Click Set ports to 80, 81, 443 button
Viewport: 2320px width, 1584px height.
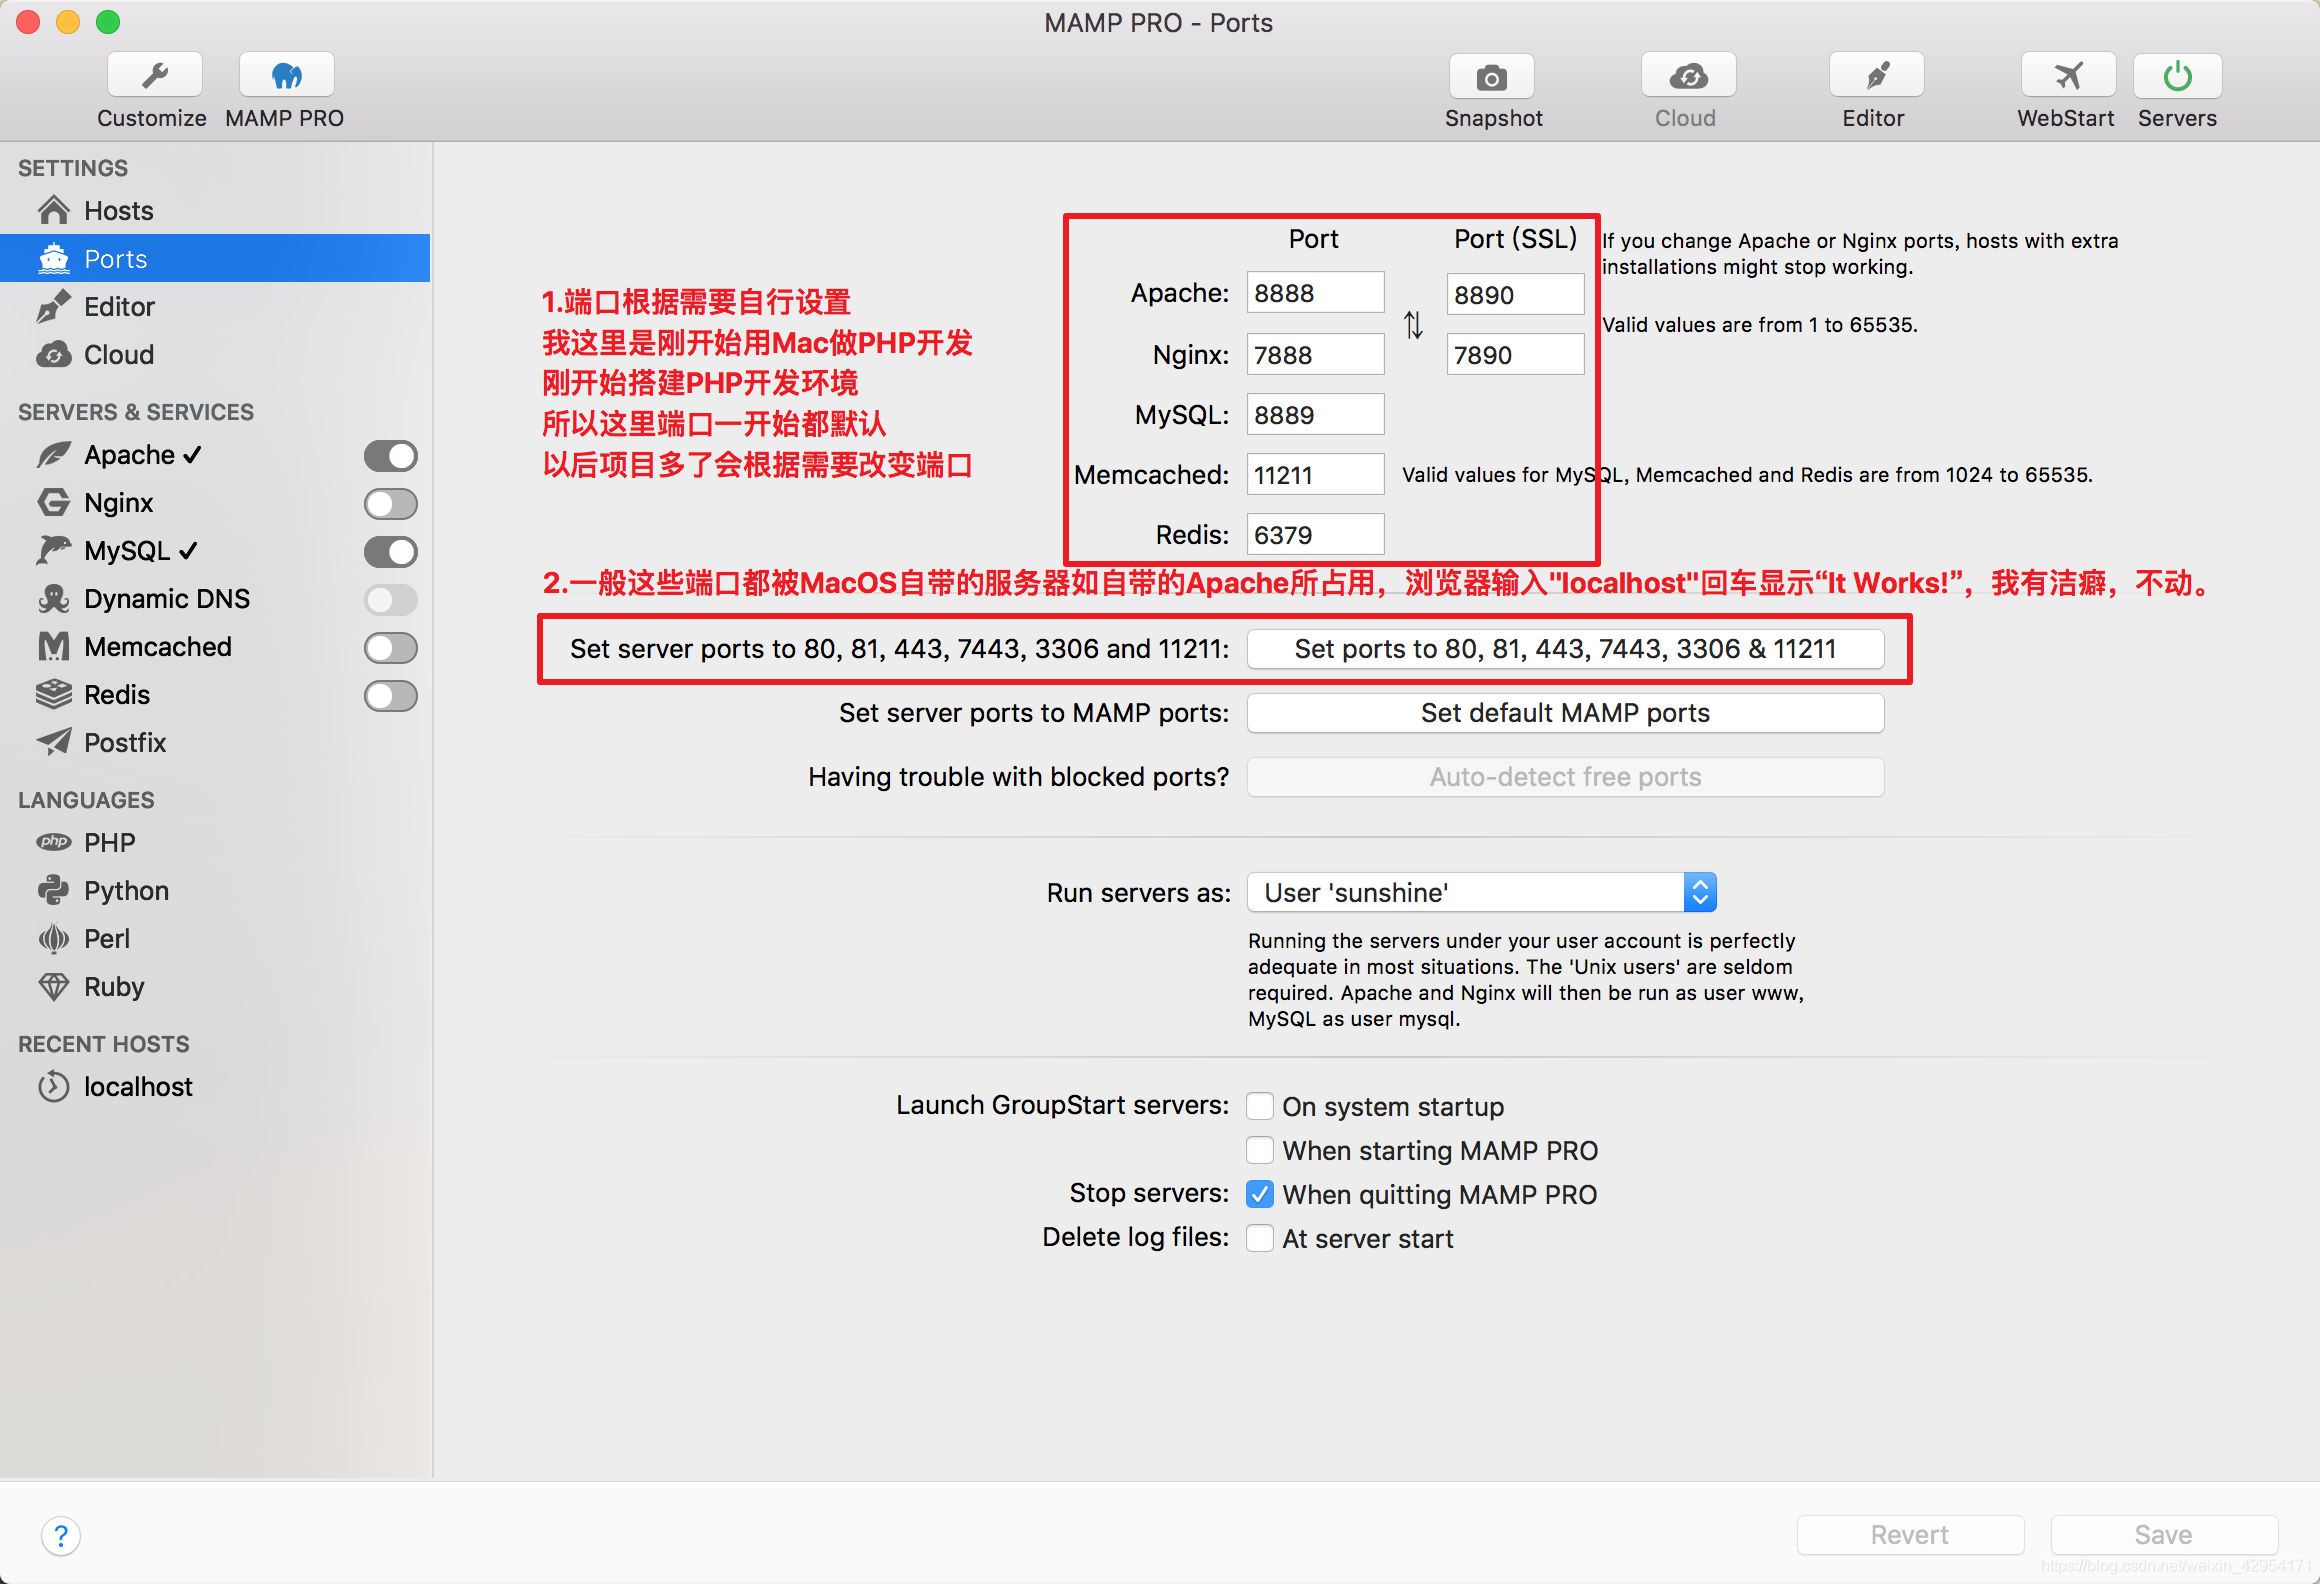(x=1564, y=649)
